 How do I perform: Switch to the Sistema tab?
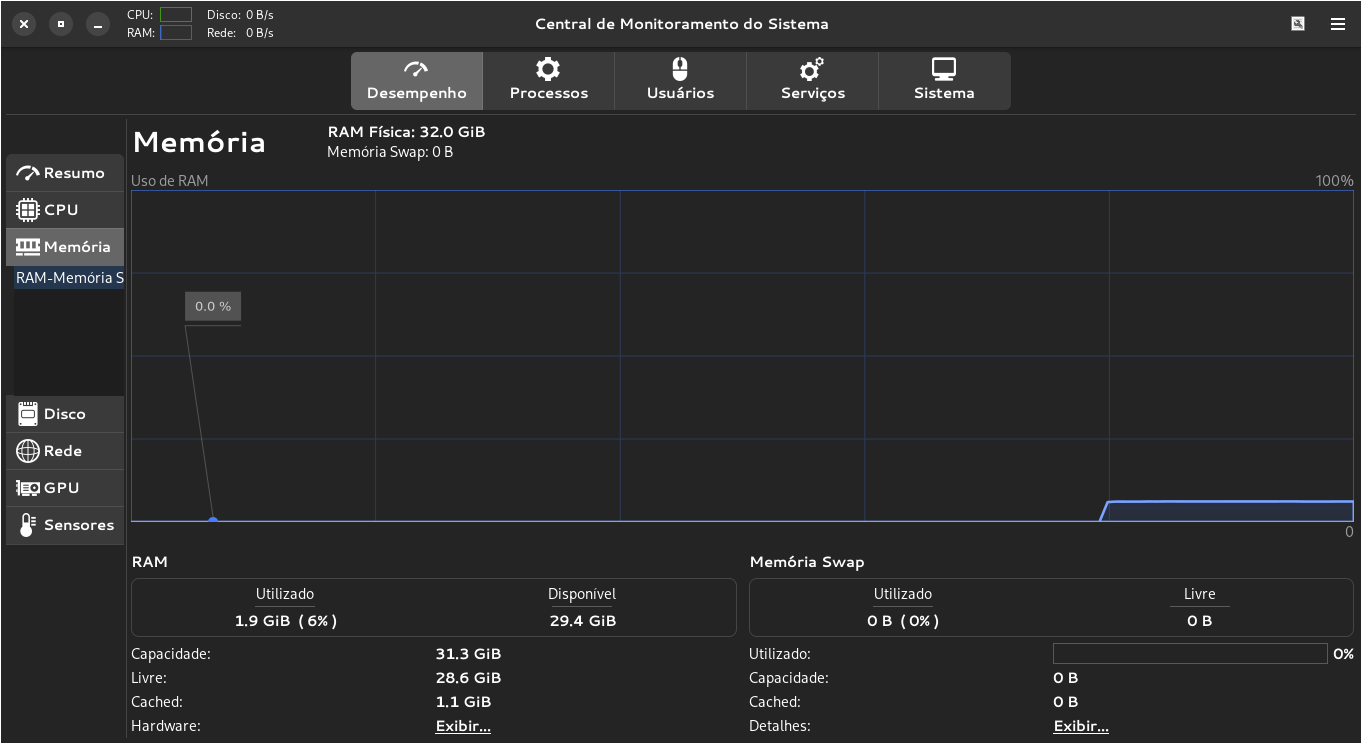click(944, 81)
